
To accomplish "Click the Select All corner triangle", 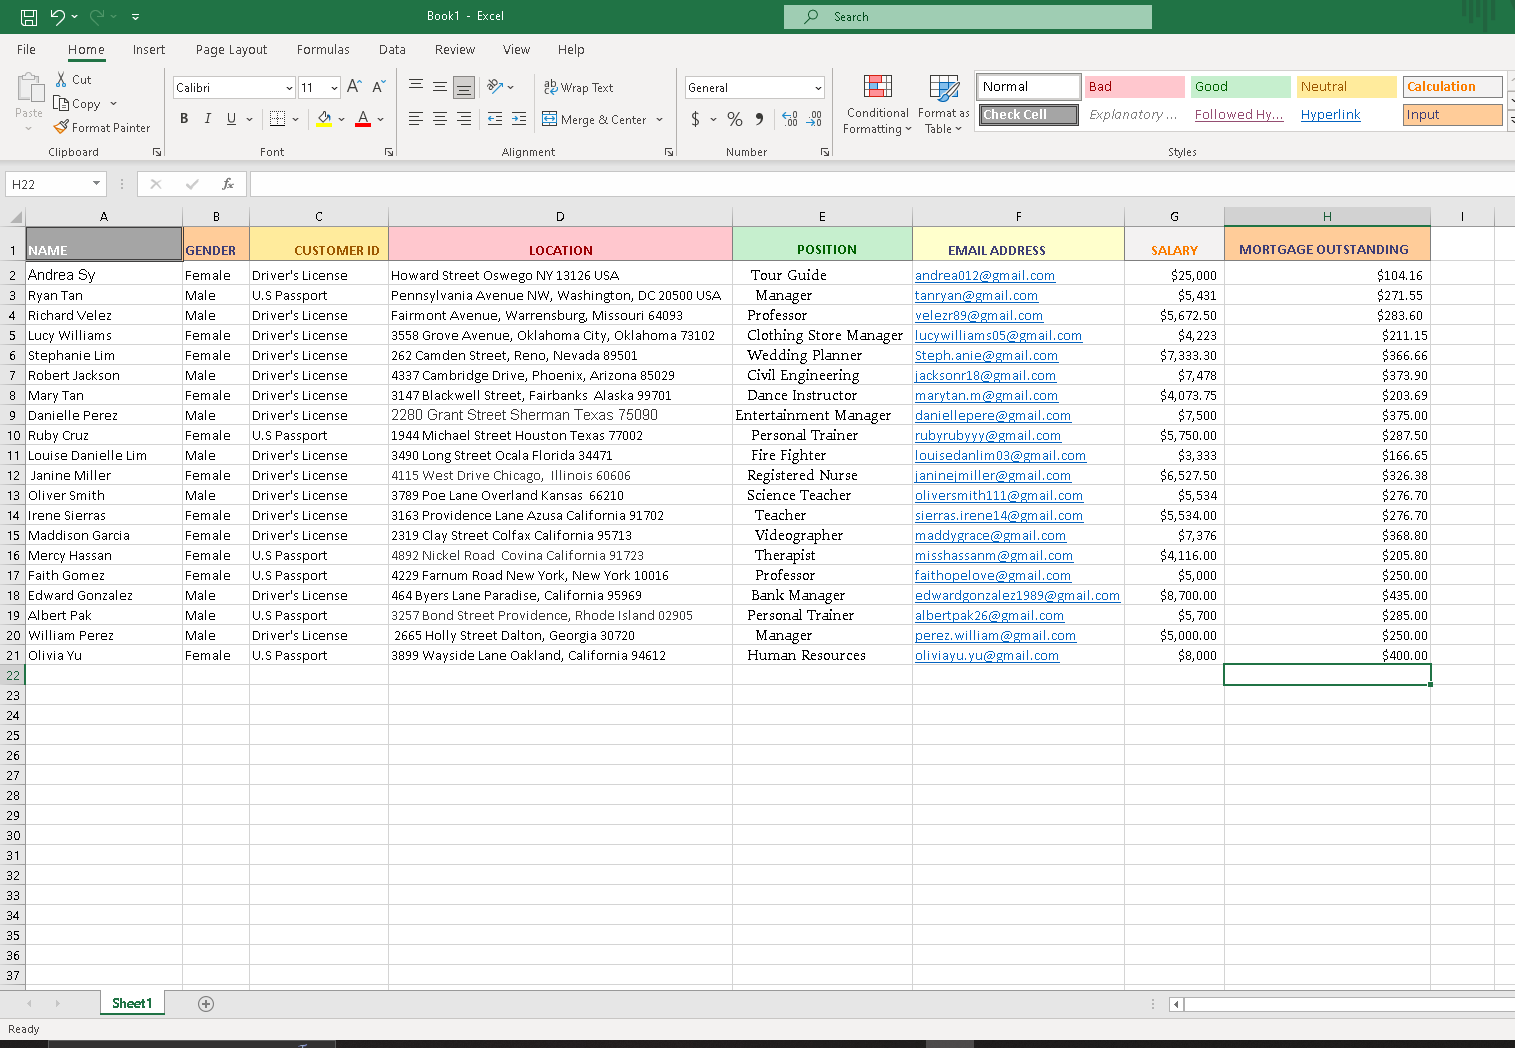I will [14, 216].
